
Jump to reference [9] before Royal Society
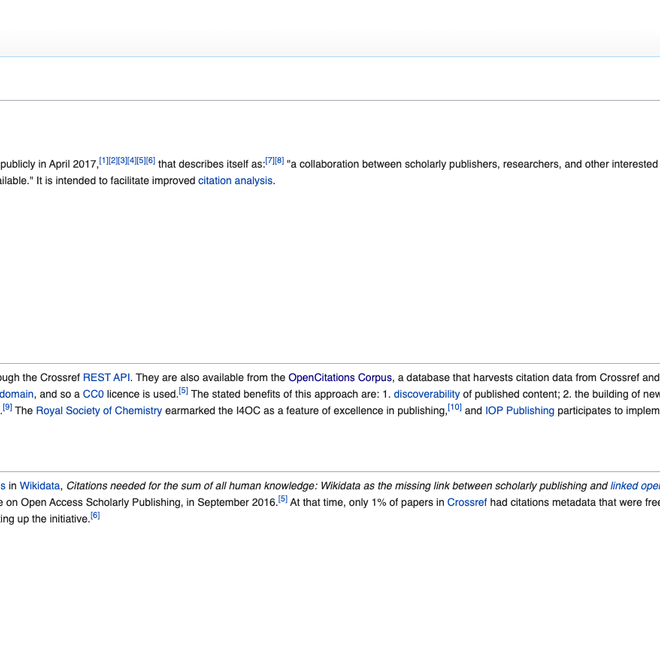point(8,407)
